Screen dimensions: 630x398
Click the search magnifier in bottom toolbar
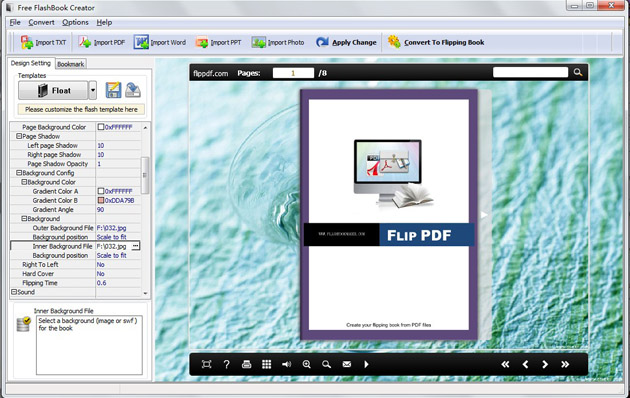pos(327,364)
